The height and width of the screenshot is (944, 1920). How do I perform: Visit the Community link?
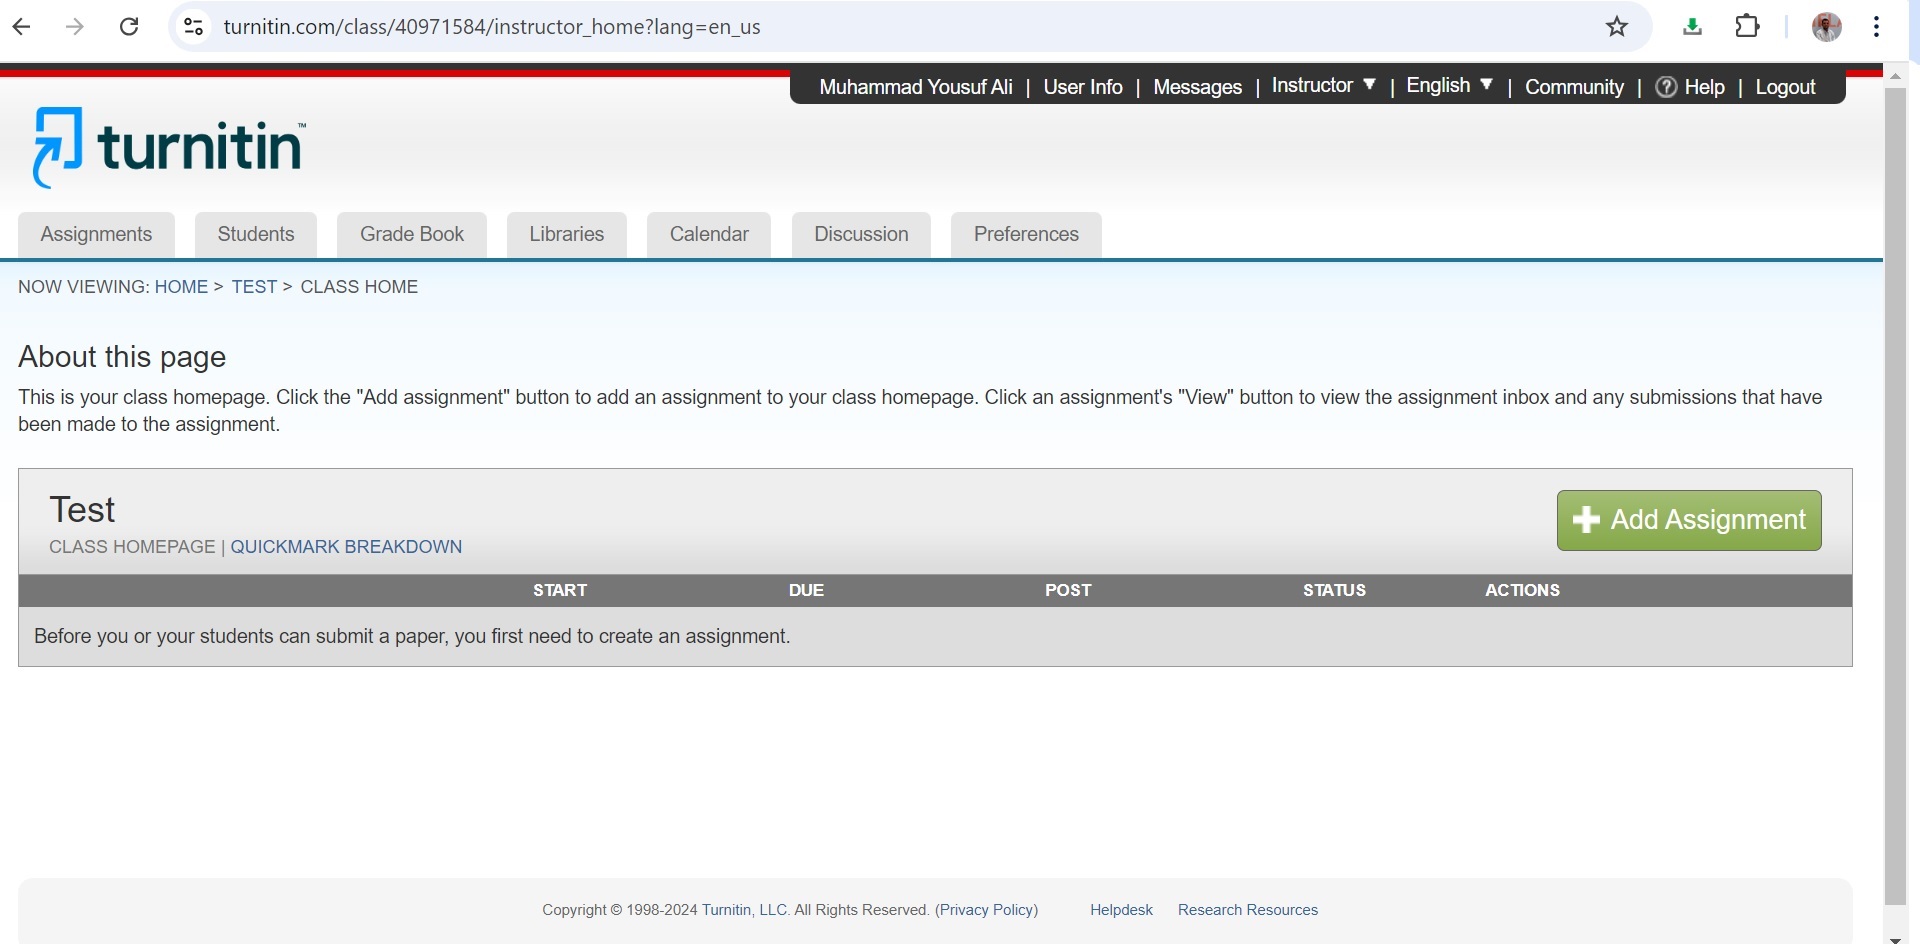point(1574,87)
